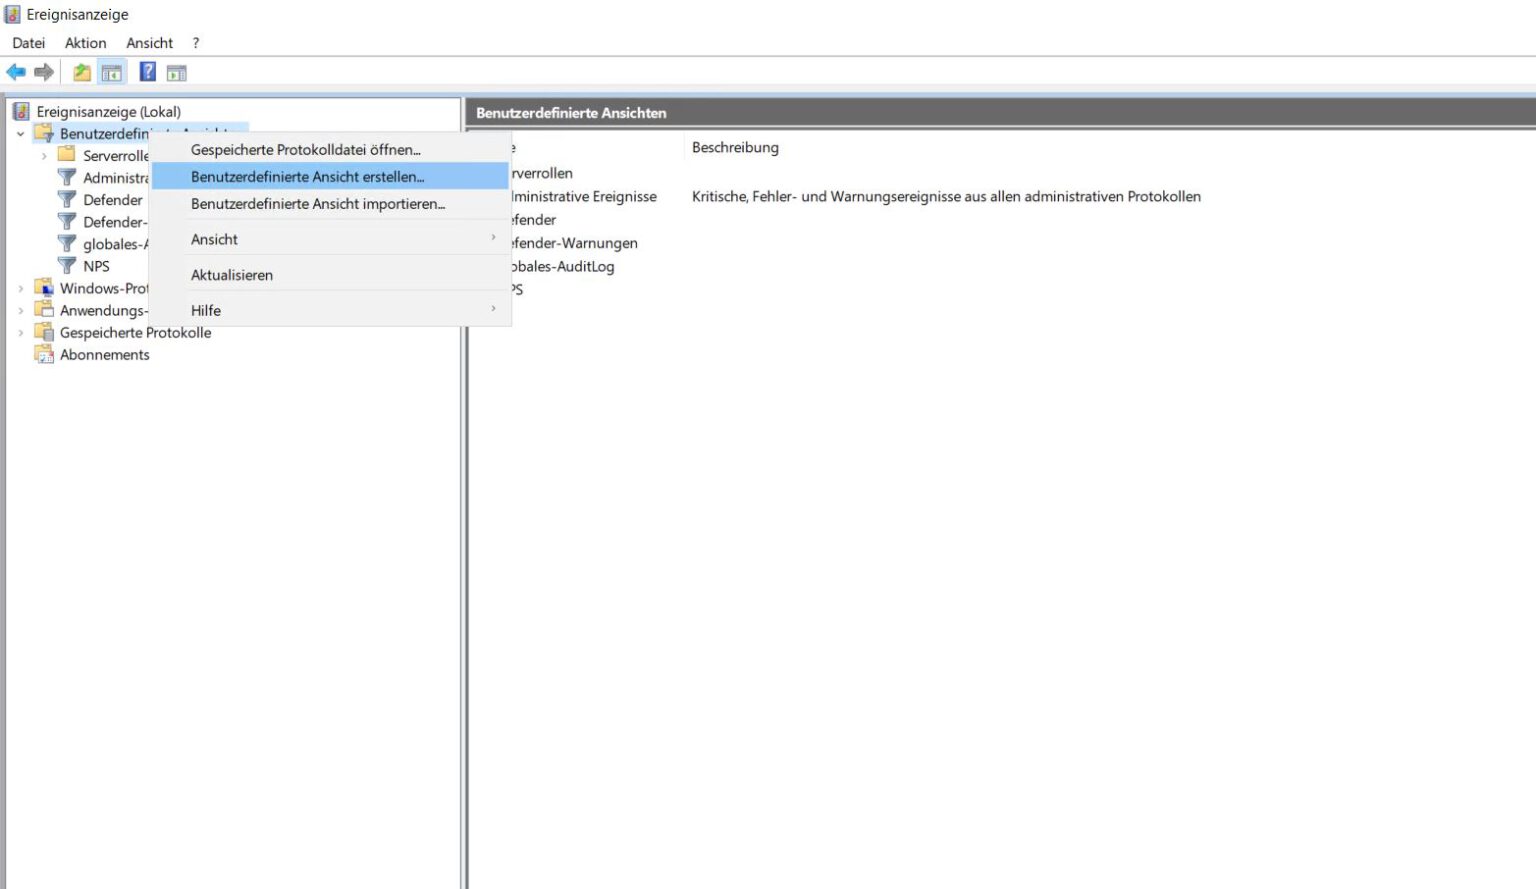Choose Benutzerdefinierte Ansicht erstellen from context menu
The image size is (1536, 889).
(307, 175)
